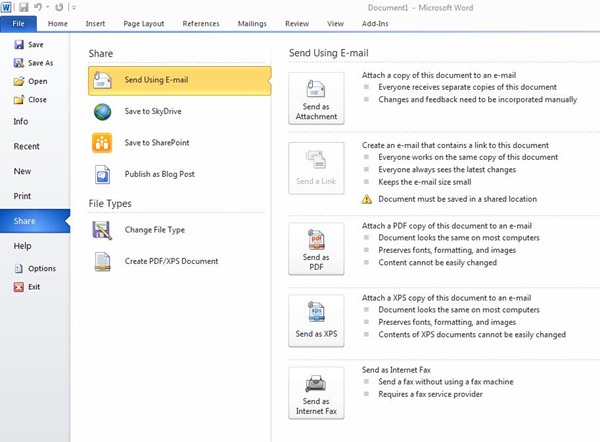This screenshot has width=600, height=442.
Task: Click the Send as Attachment button
Action: pyautogui.click(x=315, y=98)
